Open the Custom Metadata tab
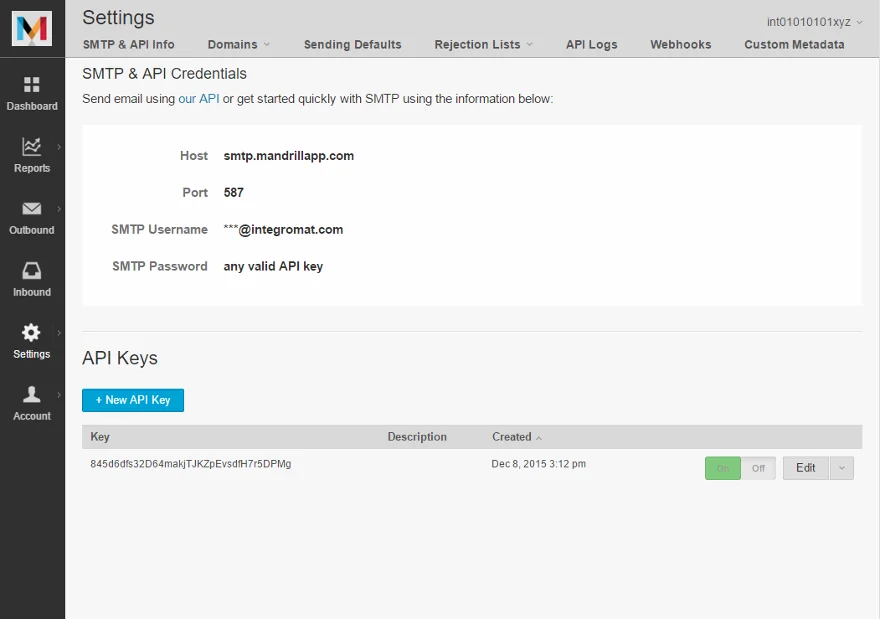The image size is (880, 619). [x=794, y=44]
